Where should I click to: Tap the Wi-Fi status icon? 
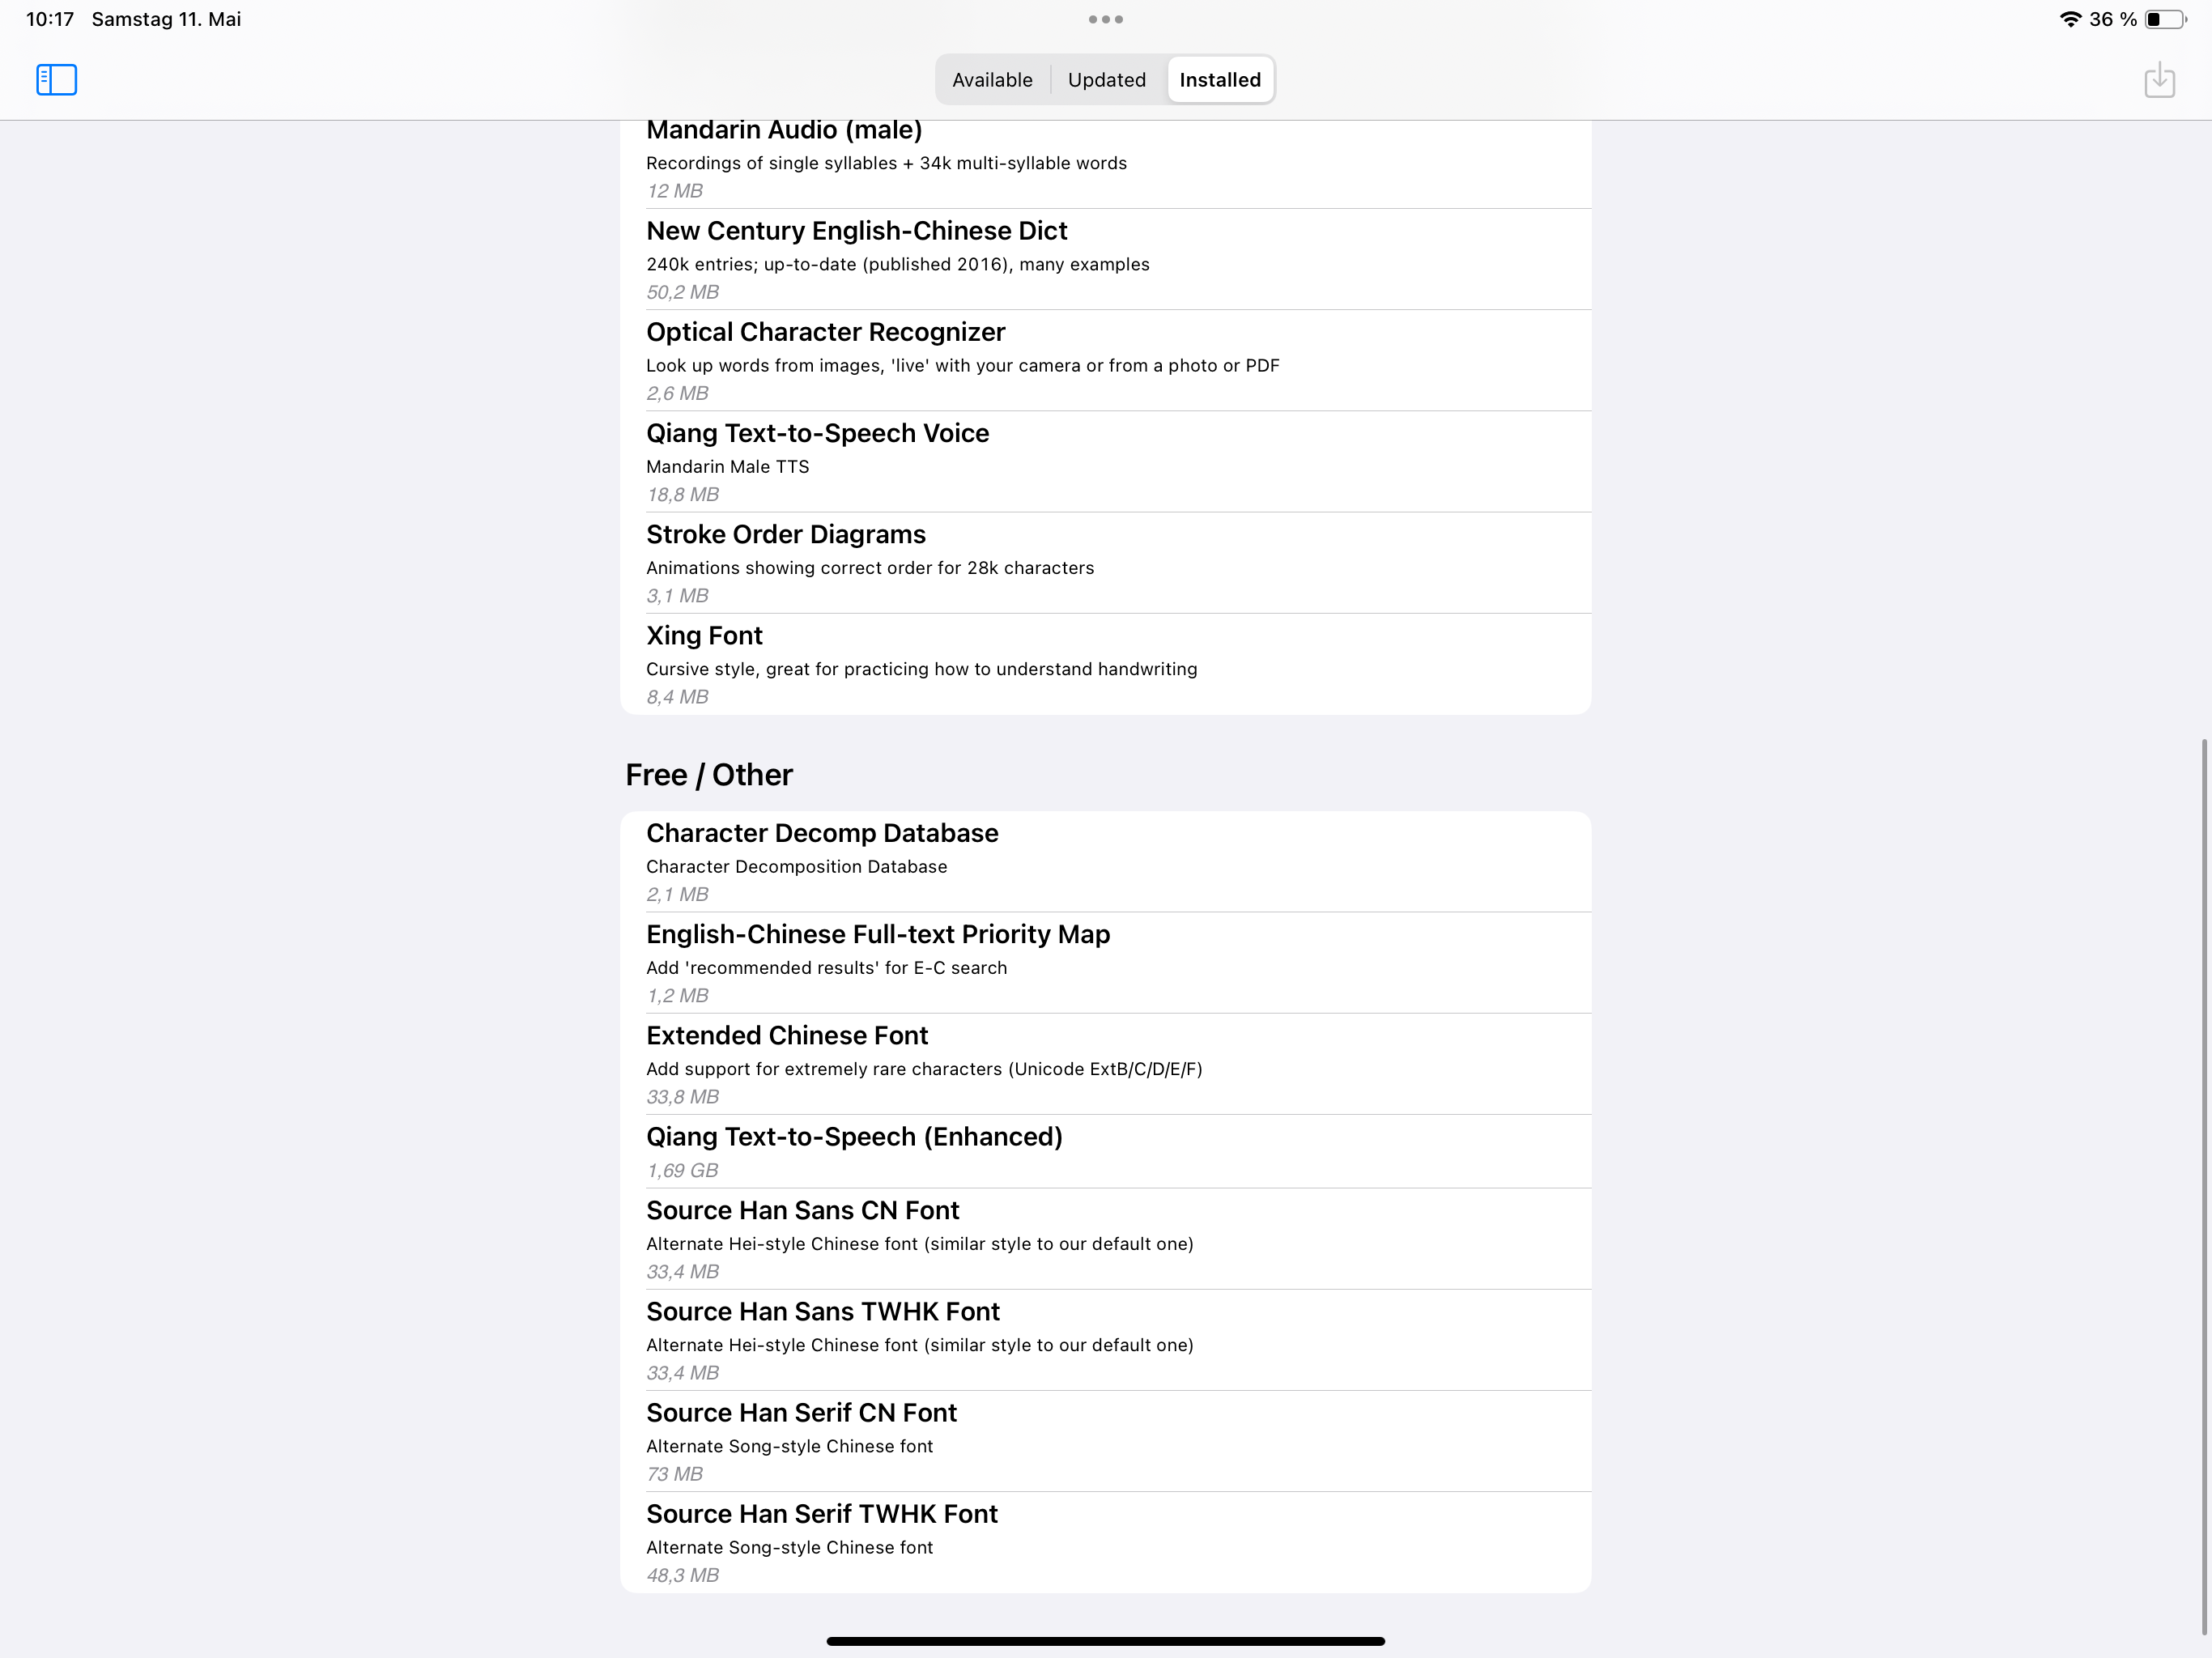(2070, 19)
